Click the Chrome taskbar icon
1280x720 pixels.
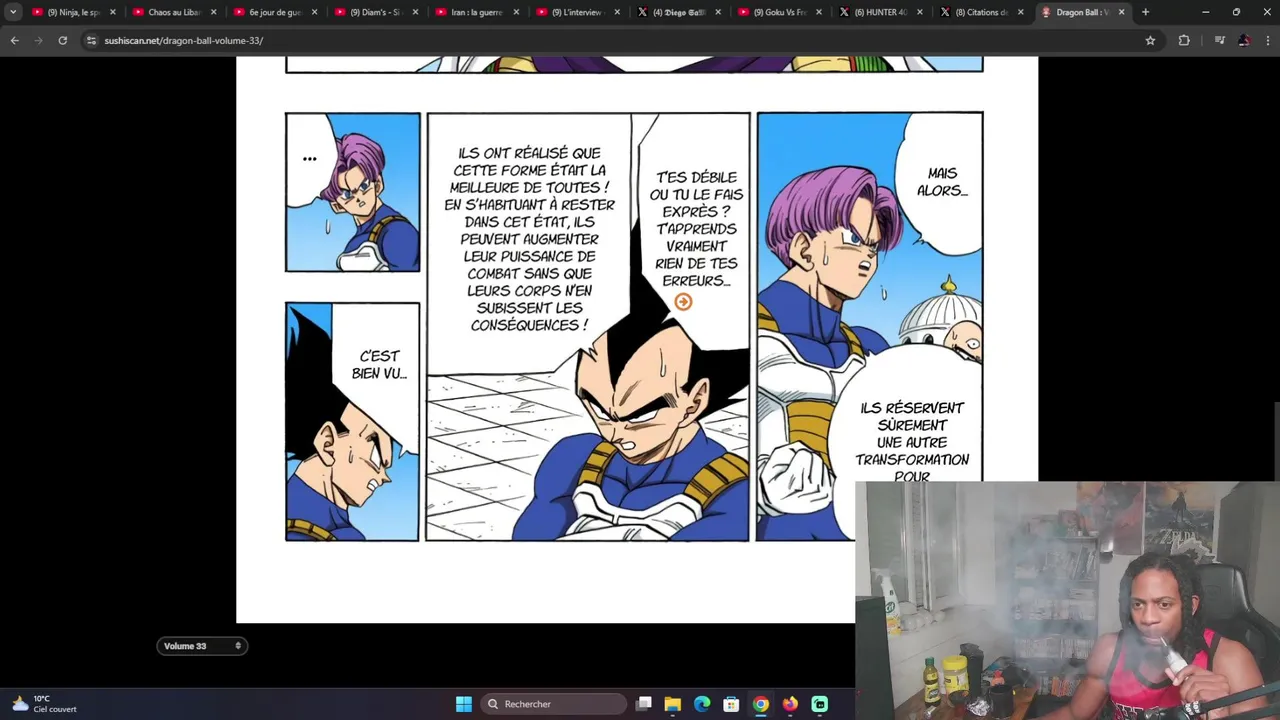coord(761,704)
